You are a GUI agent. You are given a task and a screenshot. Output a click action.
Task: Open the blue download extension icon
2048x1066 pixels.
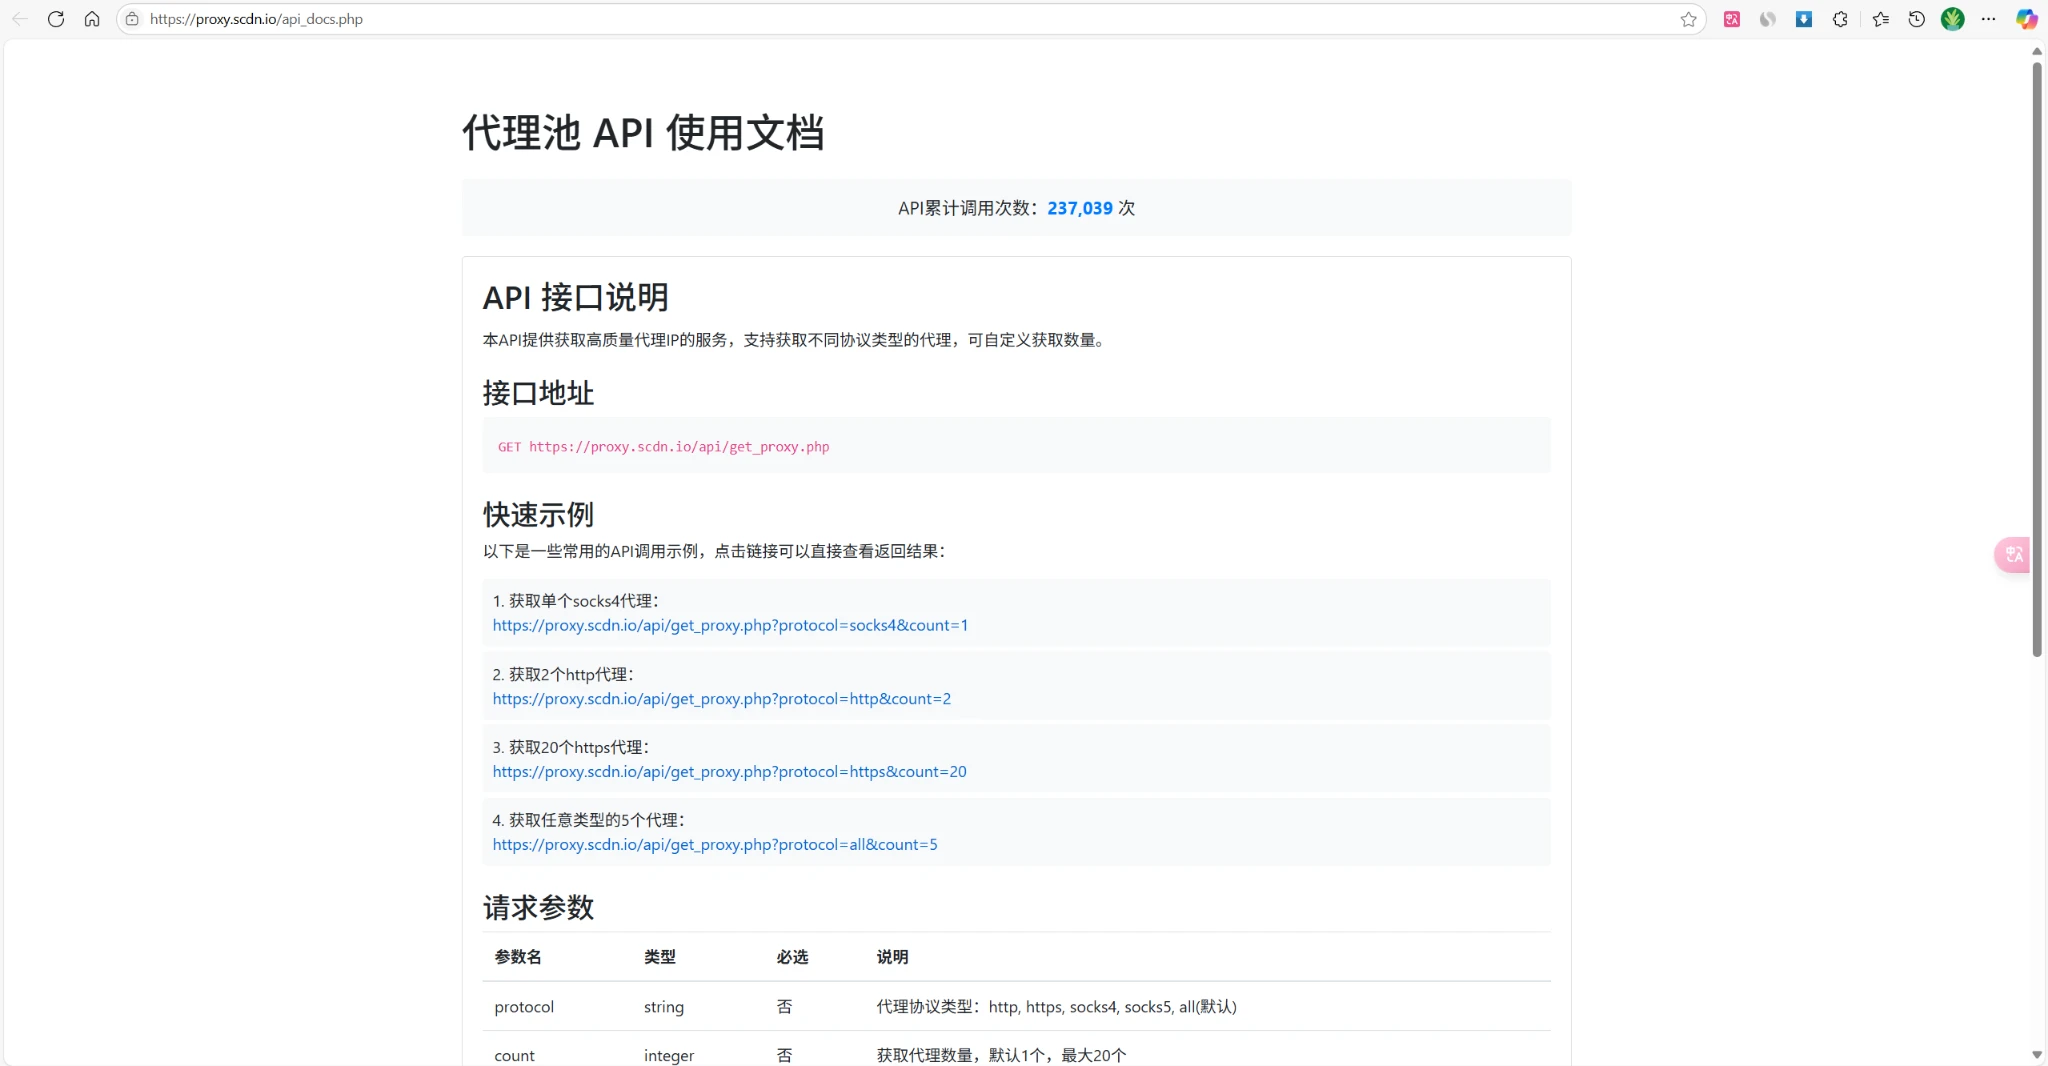click(1804, 19)
